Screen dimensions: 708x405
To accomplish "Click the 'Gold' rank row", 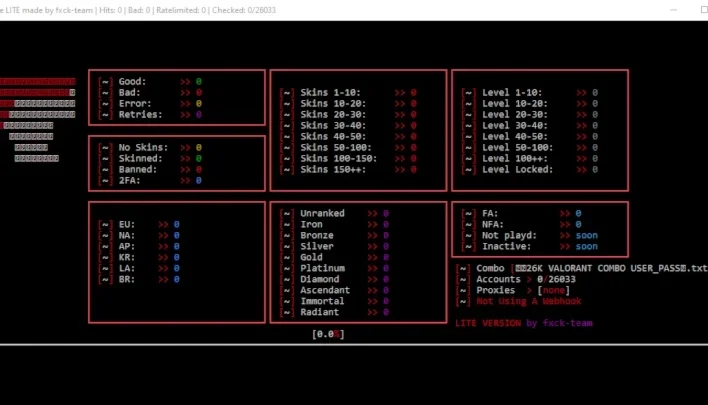I will (335, 257).
